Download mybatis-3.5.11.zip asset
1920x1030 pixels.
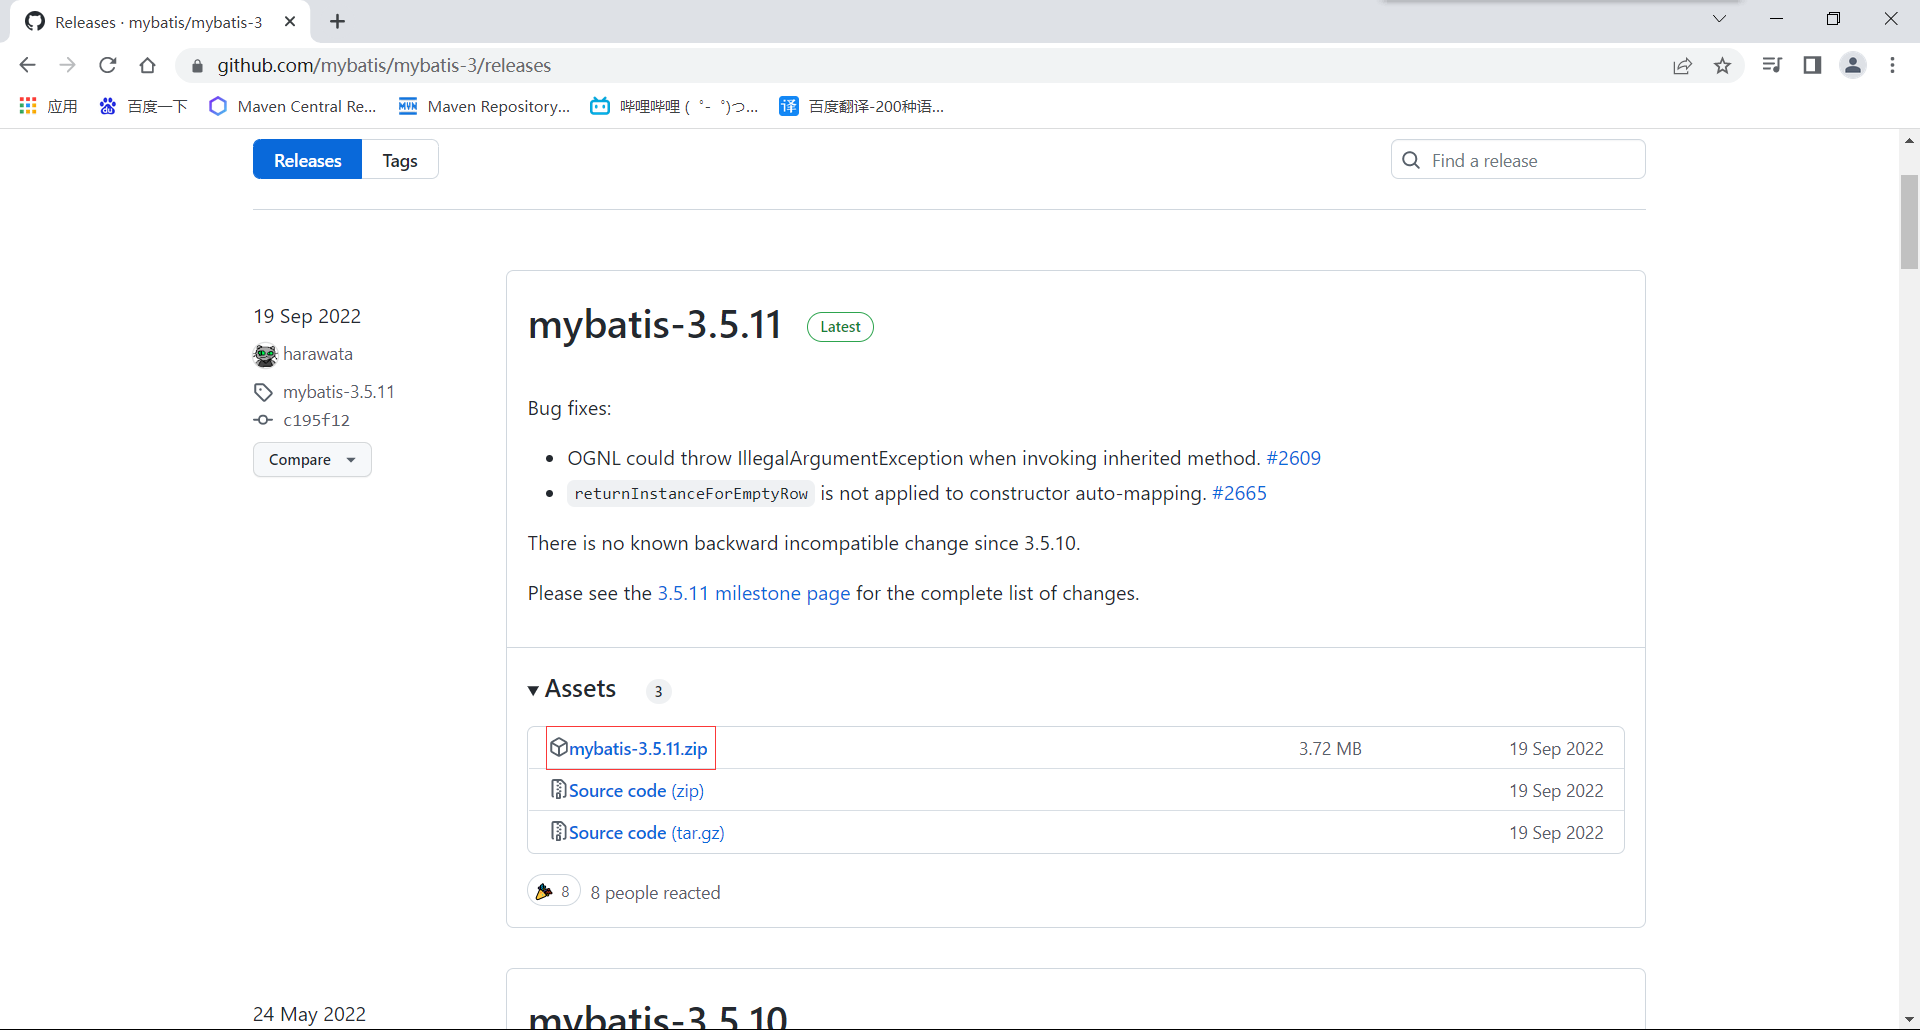click(x=638, y=748)
